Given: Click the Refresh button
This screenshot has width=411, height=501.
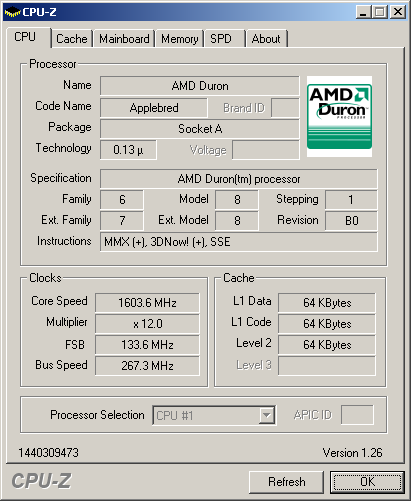Looking at the screenshot, I should [x=287, y=482].
